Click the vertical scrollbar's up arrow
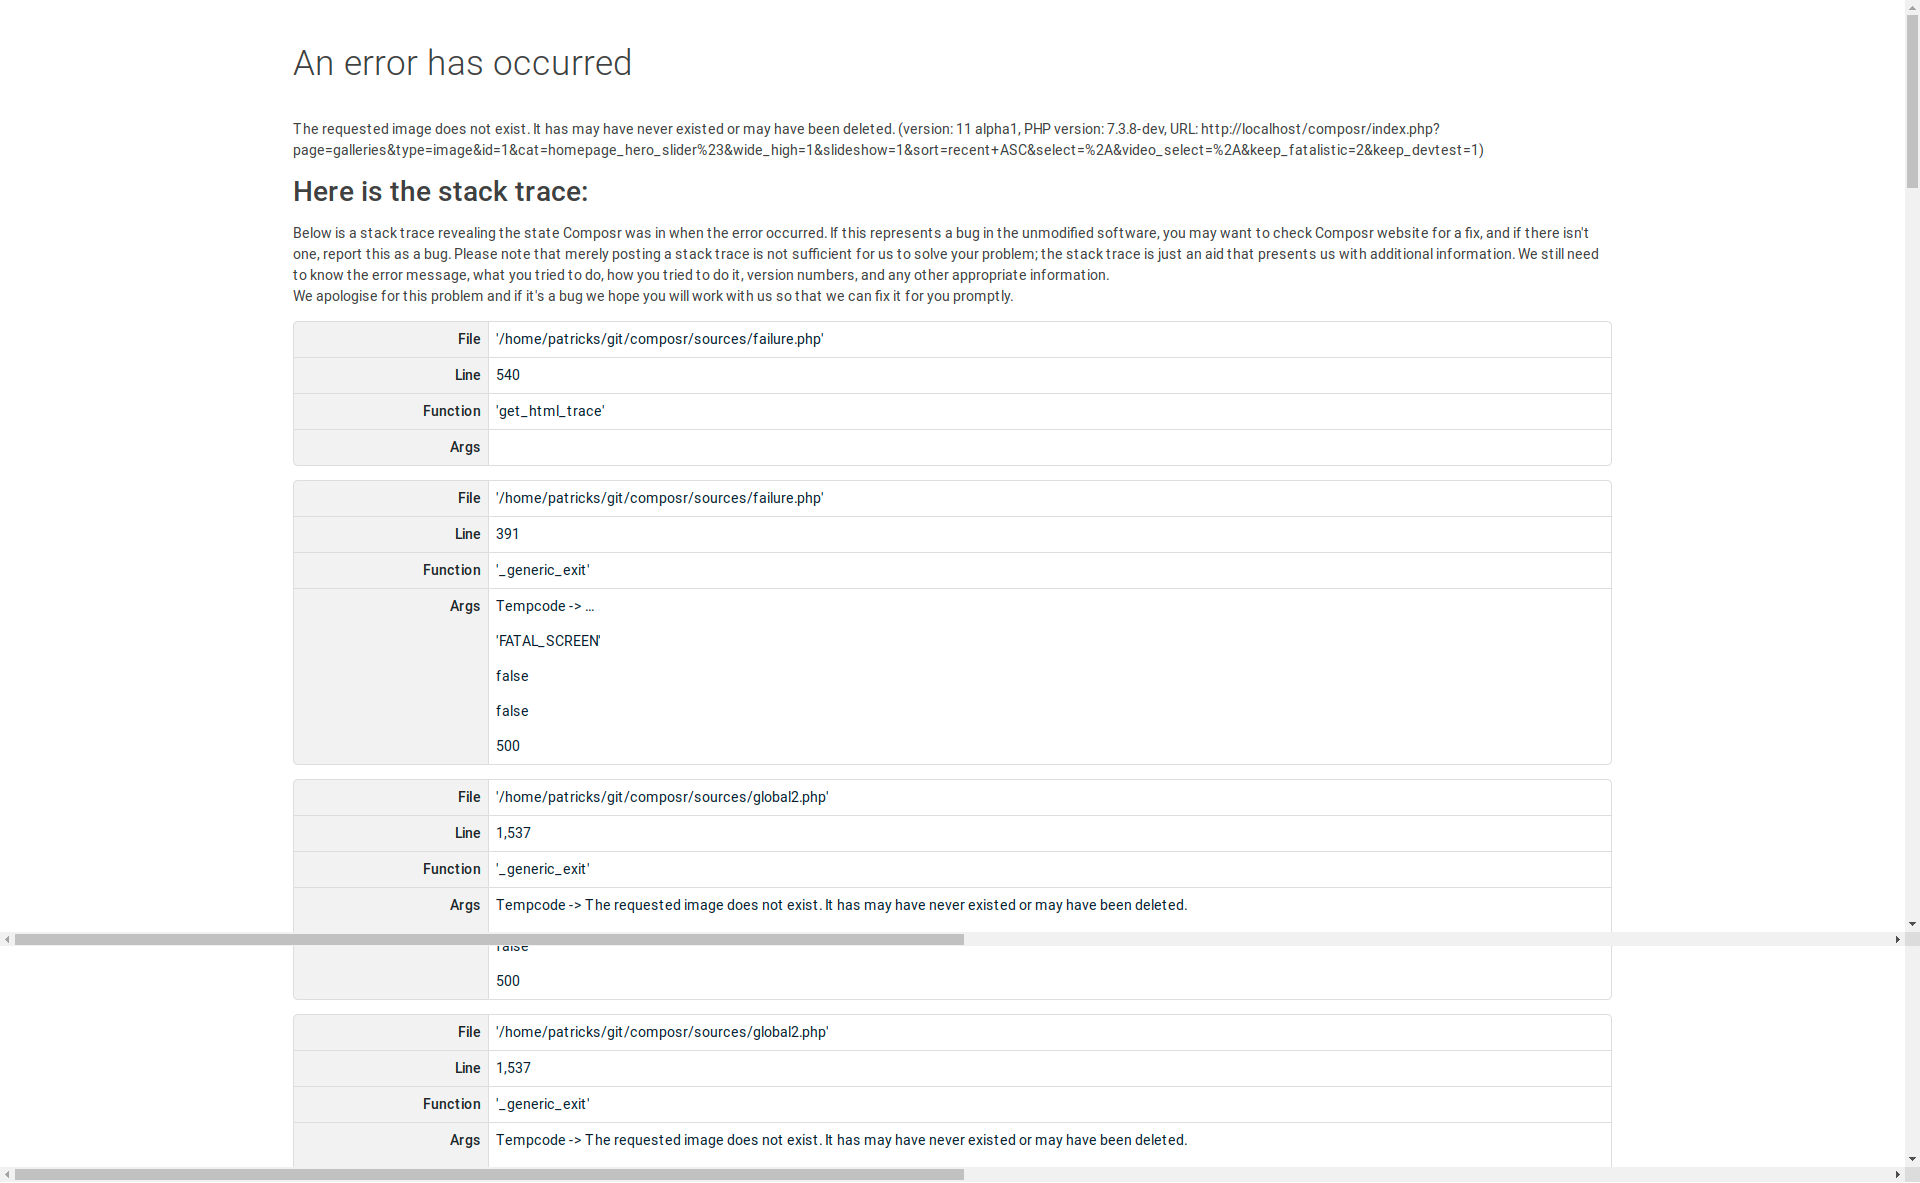1920x1183 pixels. tap(1912, 7)
